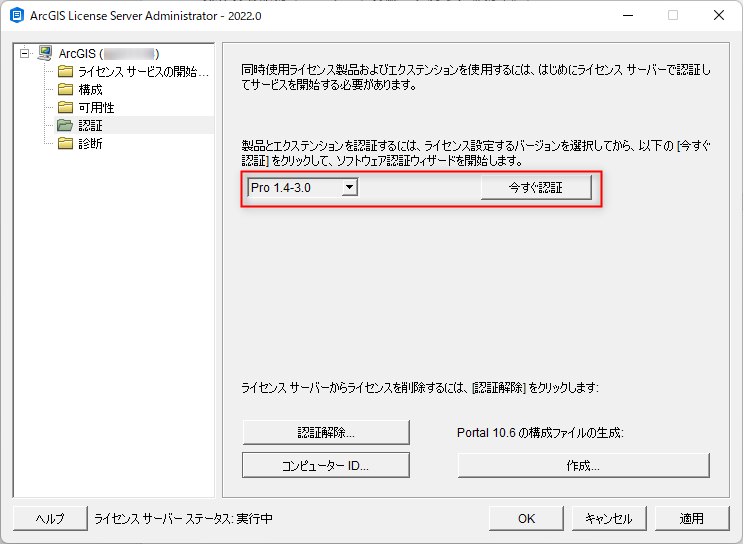Select the 可用性 tree item

point(96,108)
